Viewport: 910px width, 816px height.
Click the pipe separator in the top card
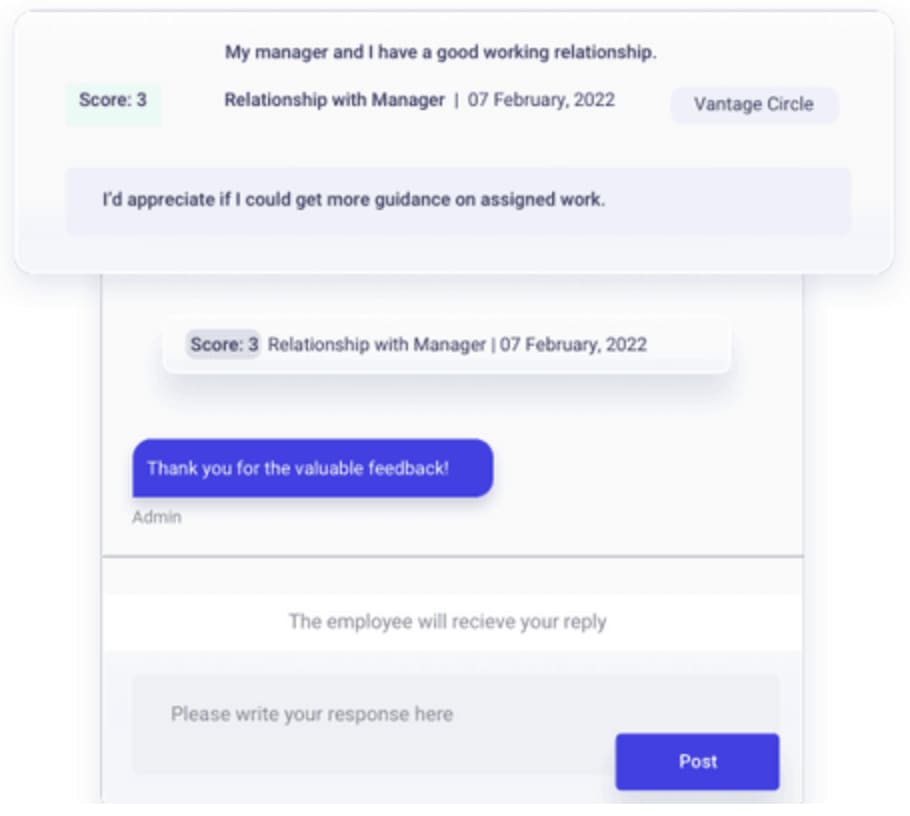coord(456,100)
